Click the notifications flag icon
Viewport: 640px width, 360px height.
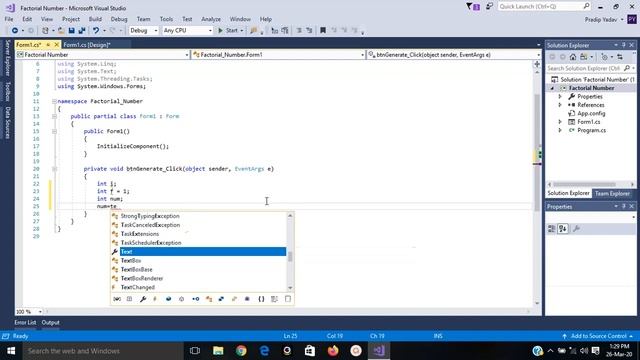[x=473, y=7]
